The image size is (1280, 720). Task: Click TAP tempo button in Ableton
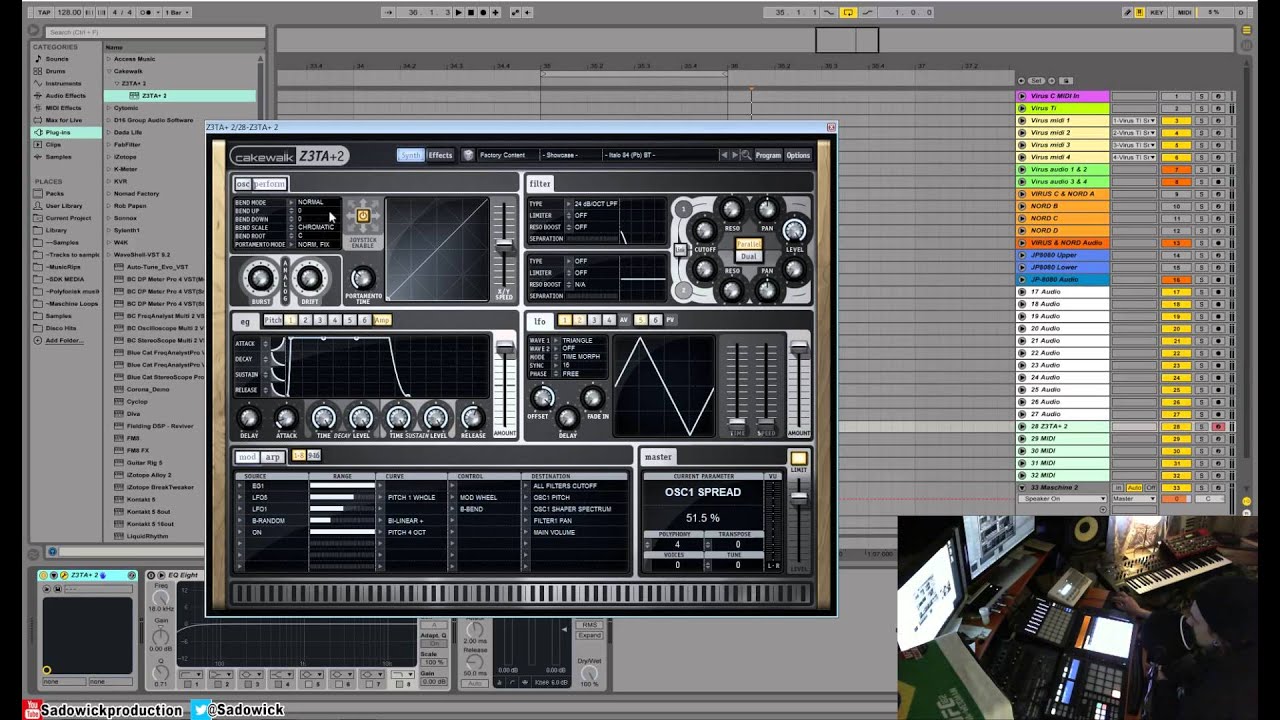(x=44, y=12)
